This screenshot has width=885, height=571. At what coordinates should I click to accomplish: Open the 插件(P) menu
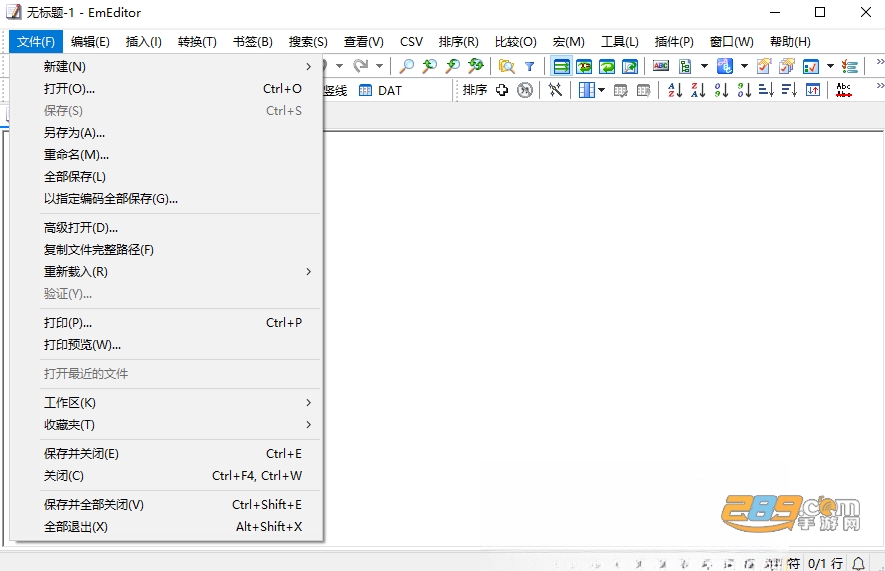coord(674,42)
